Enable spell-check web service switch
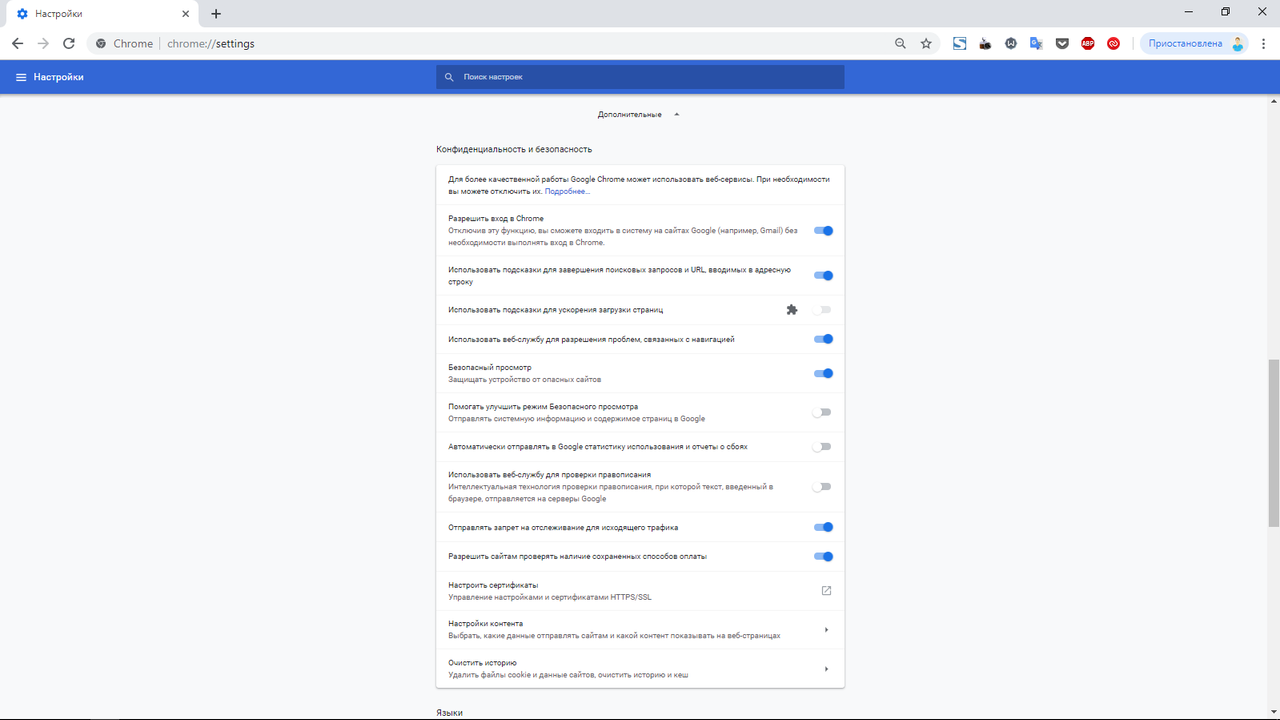 click(x=822, y=487)
